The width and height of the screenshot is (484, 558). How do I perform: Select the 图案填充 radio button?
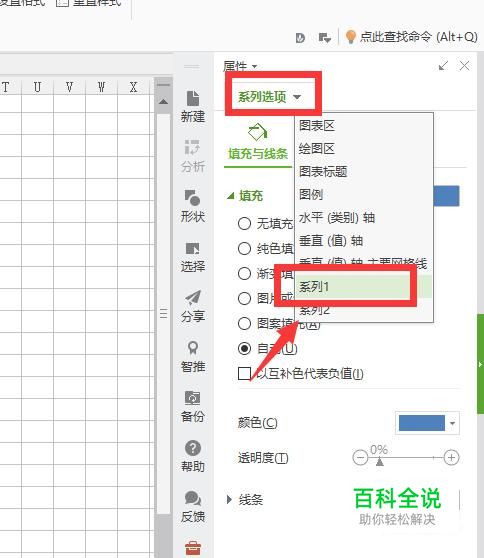tap(244, 323)
